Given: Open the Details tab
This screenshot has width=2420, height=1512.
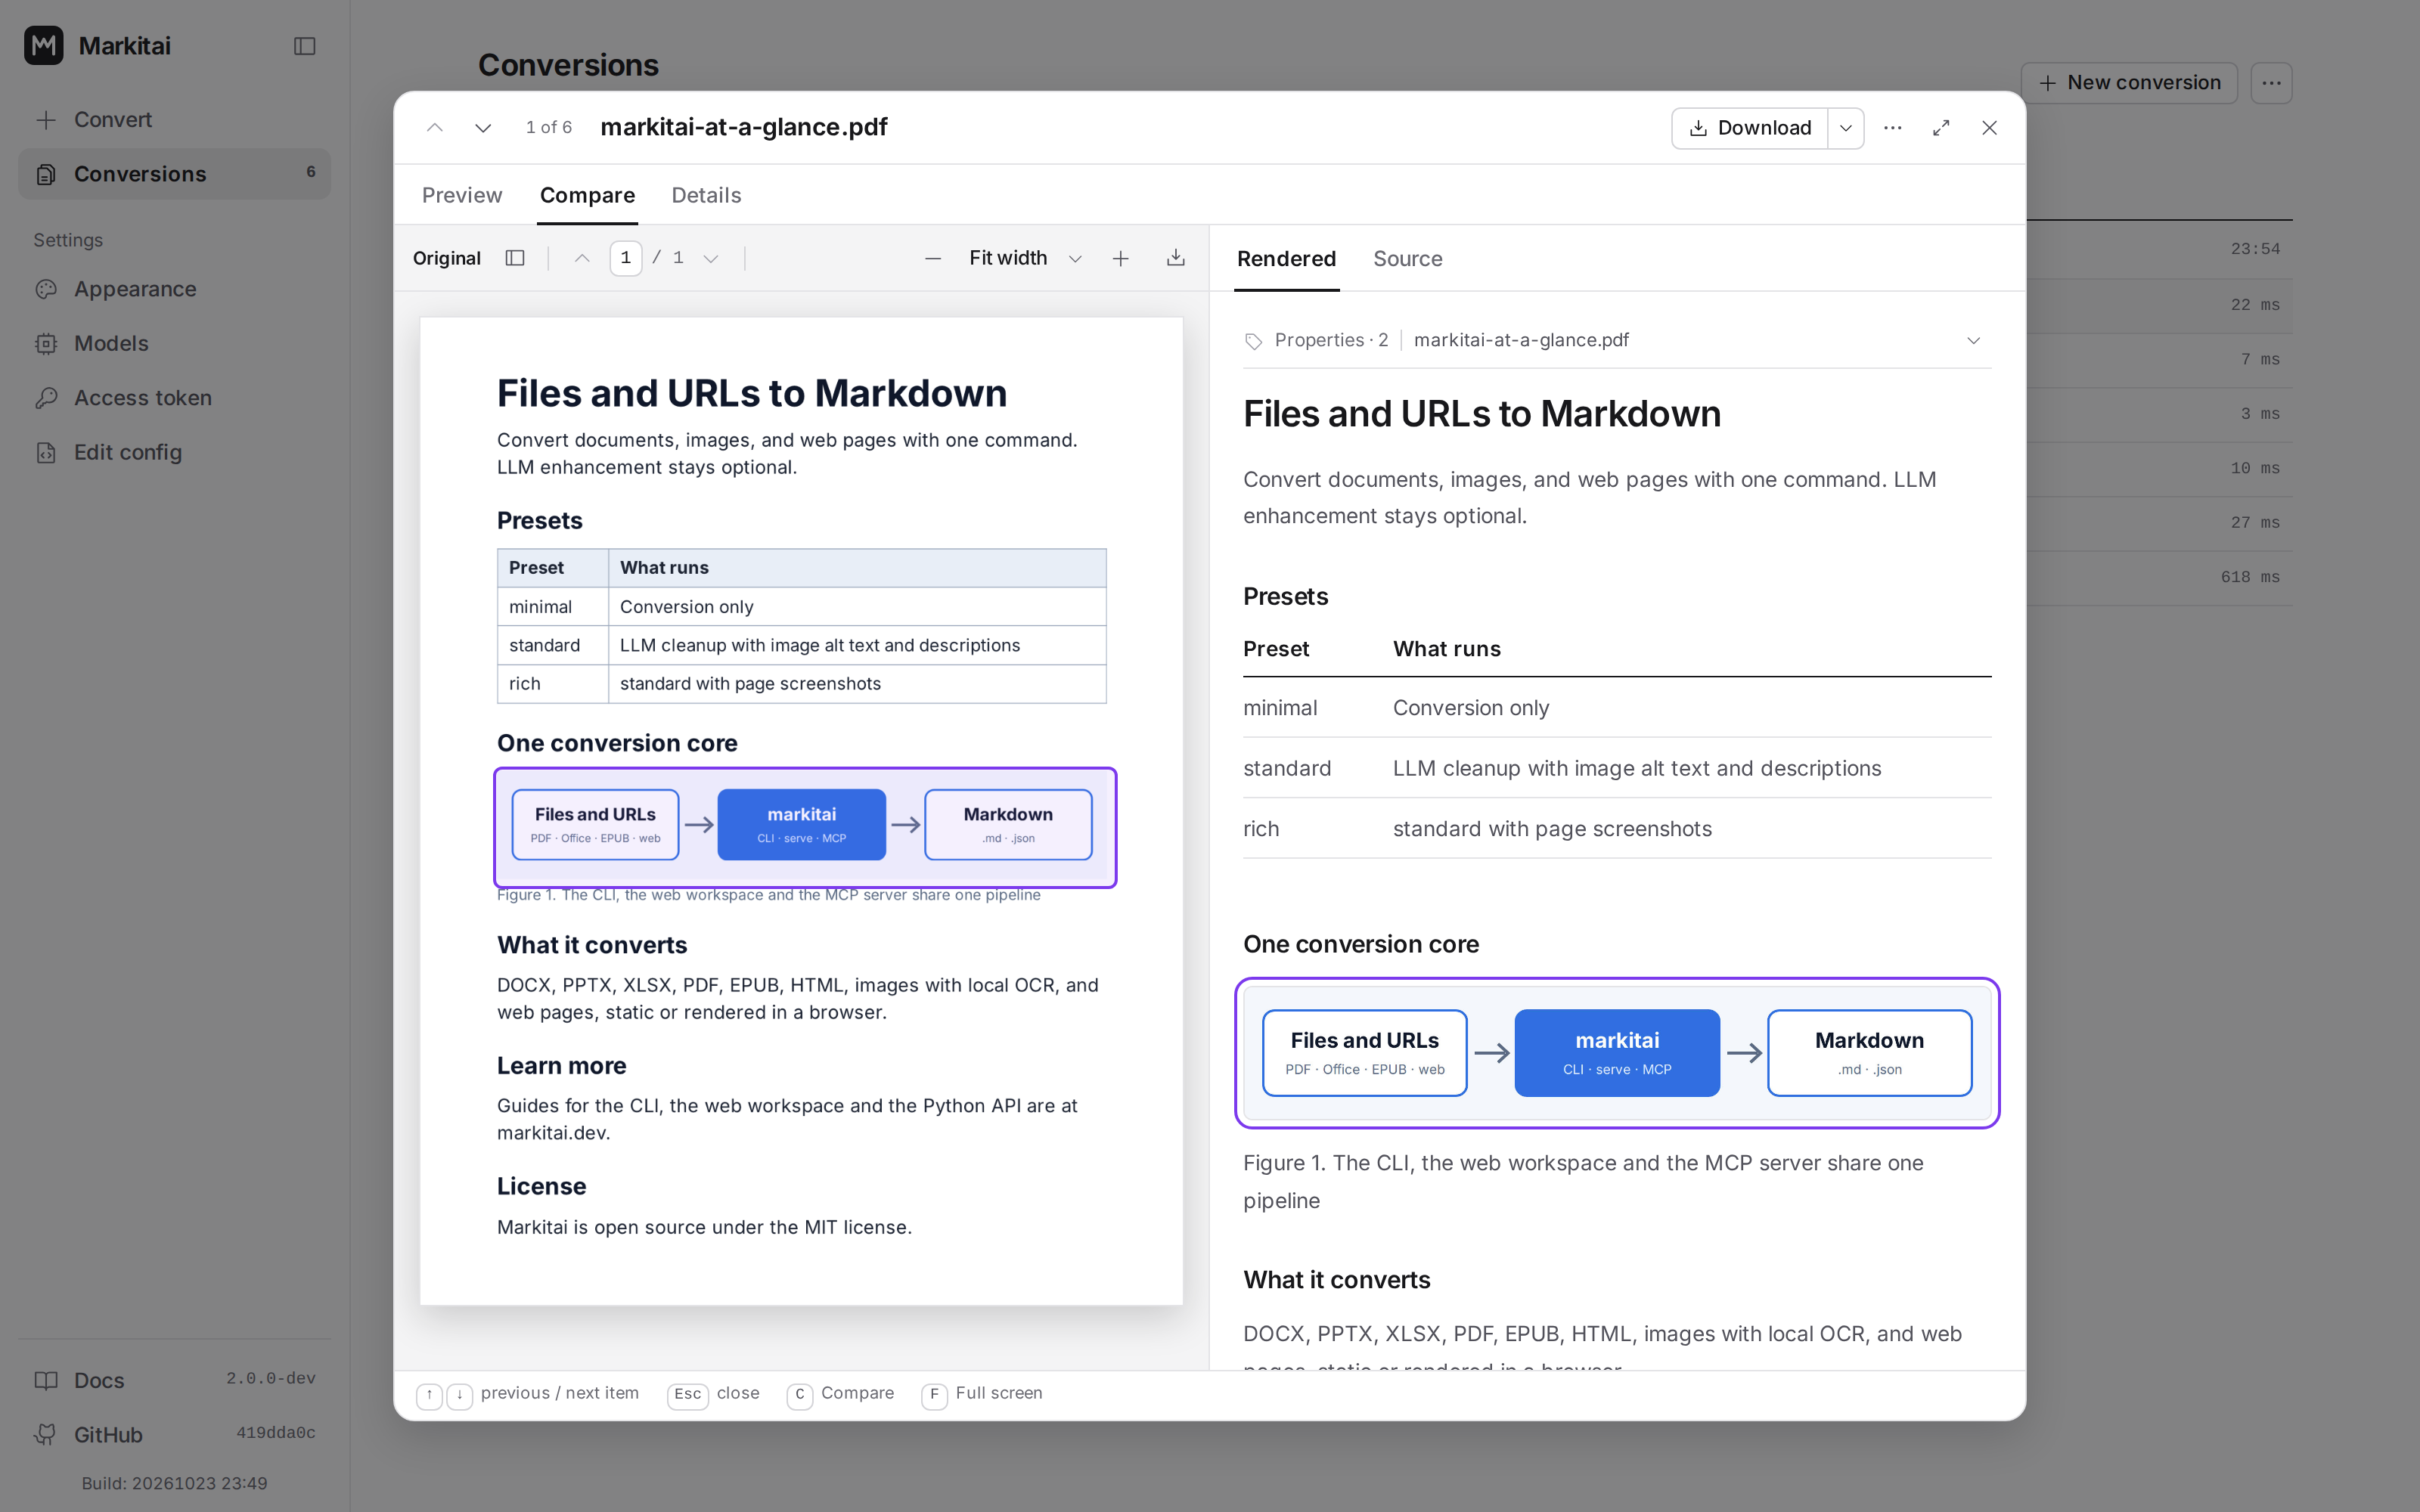Looking at the screenshot, I should click(x=706, y=195).
